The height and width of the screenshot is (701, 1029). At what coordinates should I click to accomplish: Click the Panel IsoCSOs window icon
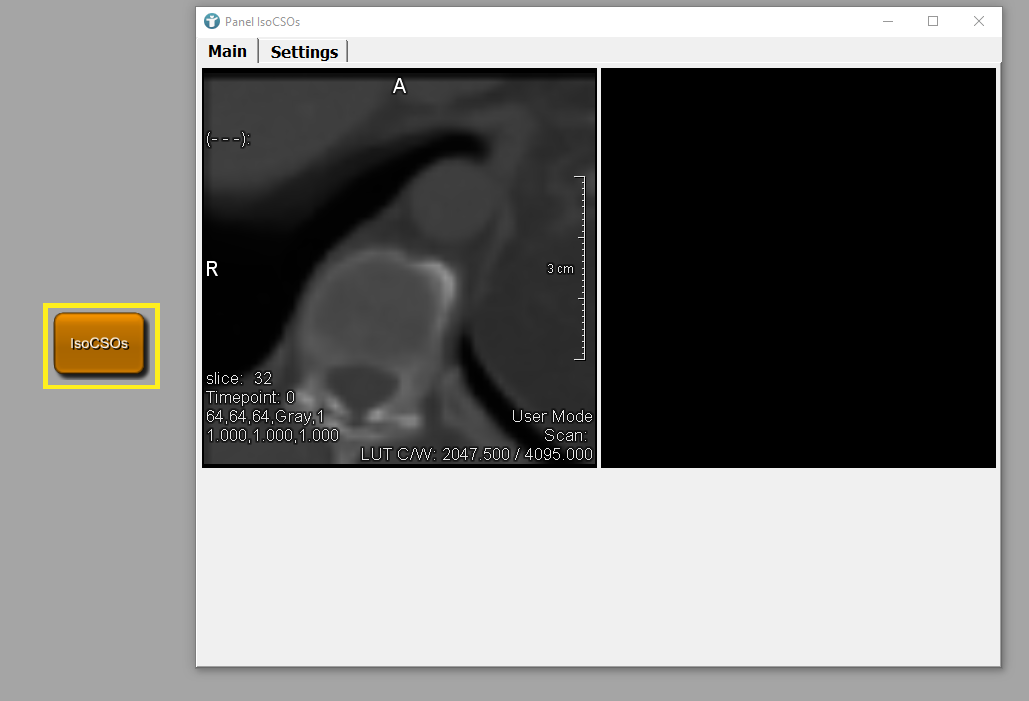pyautogui.click(x=211, y=21)
